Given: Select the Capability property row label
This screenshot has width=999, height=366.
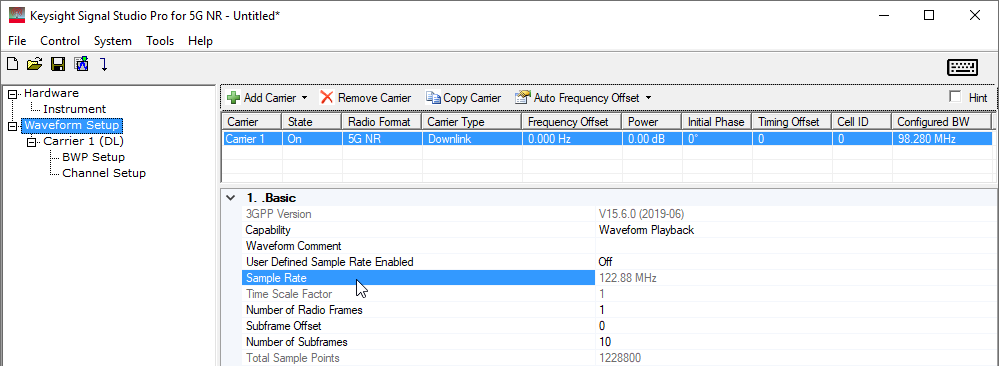Looking at the screenshot, I should pos(268,230).
